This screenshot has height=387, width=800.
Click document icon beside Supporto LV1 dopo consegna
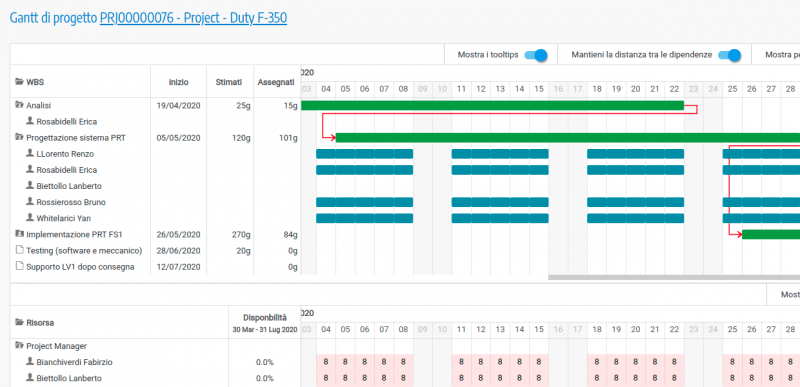click(19, 266)
